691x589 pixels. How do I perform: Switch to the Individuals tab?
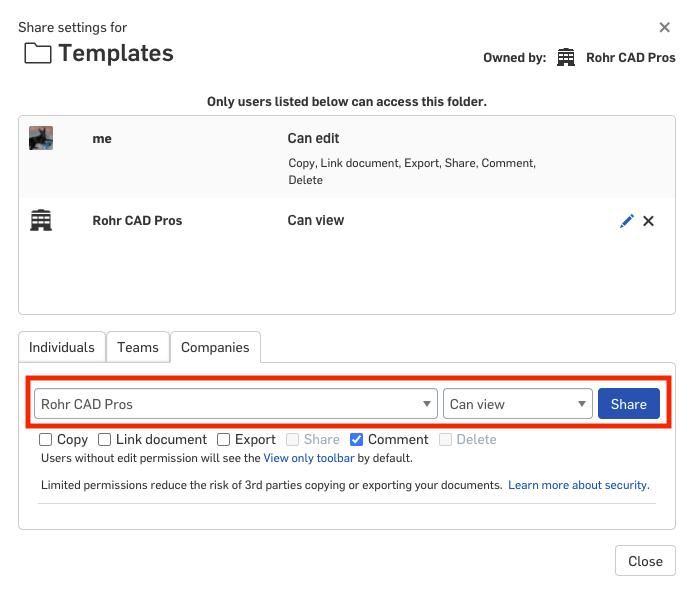[x=62, y=347]
